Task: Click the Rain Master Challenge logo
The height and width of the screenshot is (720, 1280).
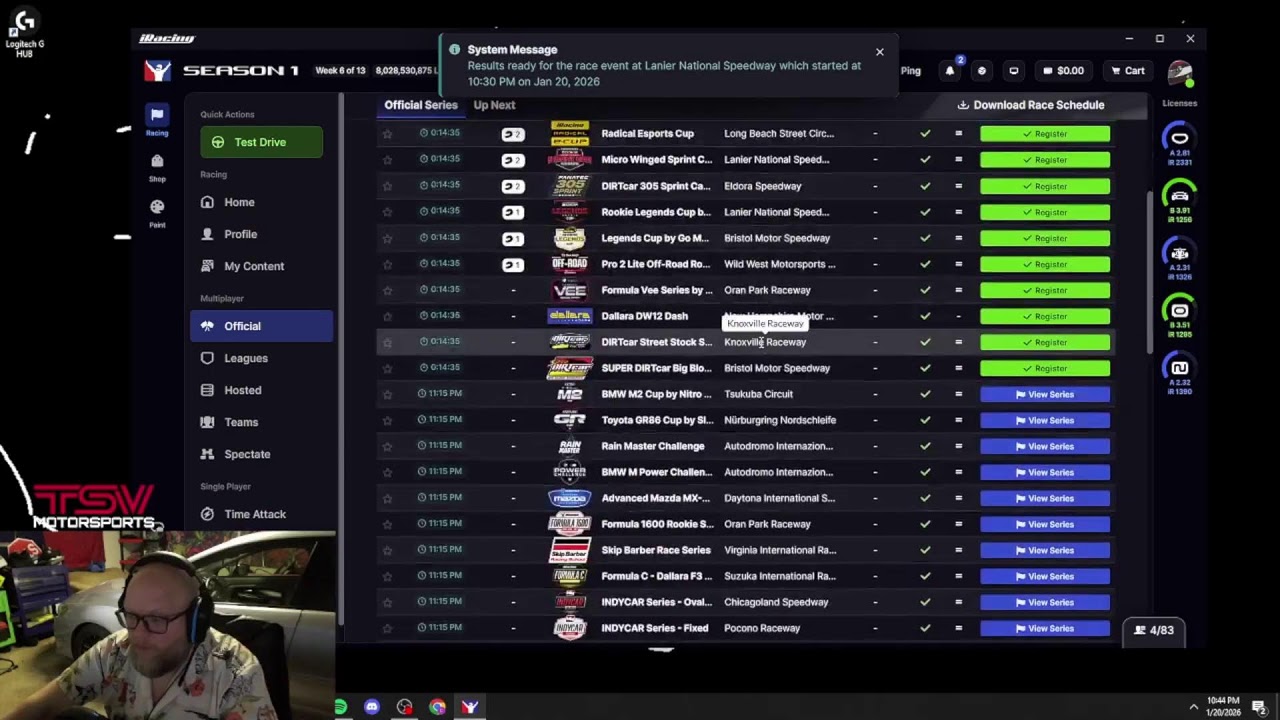Action: (570, 446)
